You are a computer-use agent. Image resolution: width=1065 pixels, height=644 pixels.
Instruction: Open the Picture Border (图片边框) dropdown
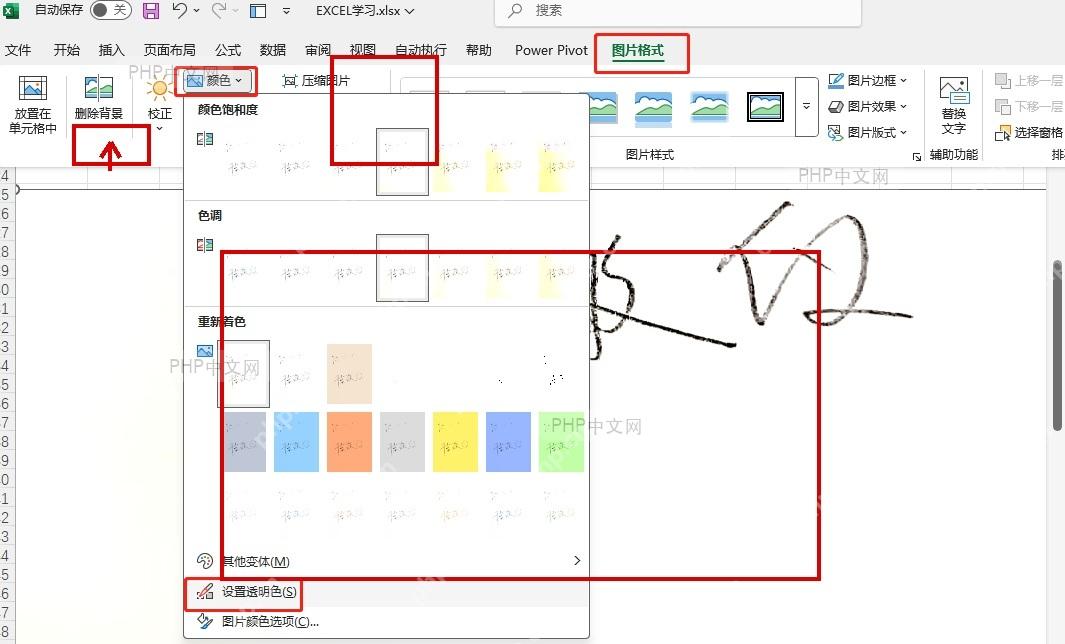[x=867, y=81]
